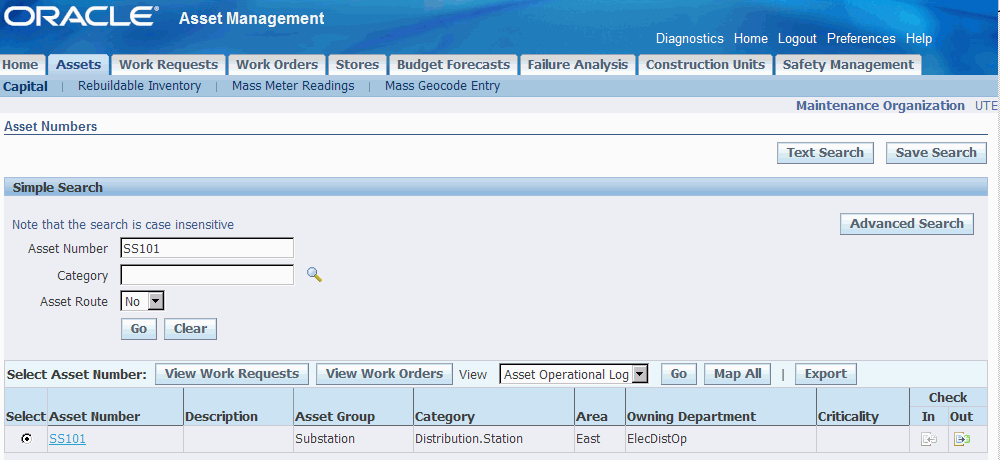Click the Owning Department column header
1000x460 pixels.
click(691, 417)
